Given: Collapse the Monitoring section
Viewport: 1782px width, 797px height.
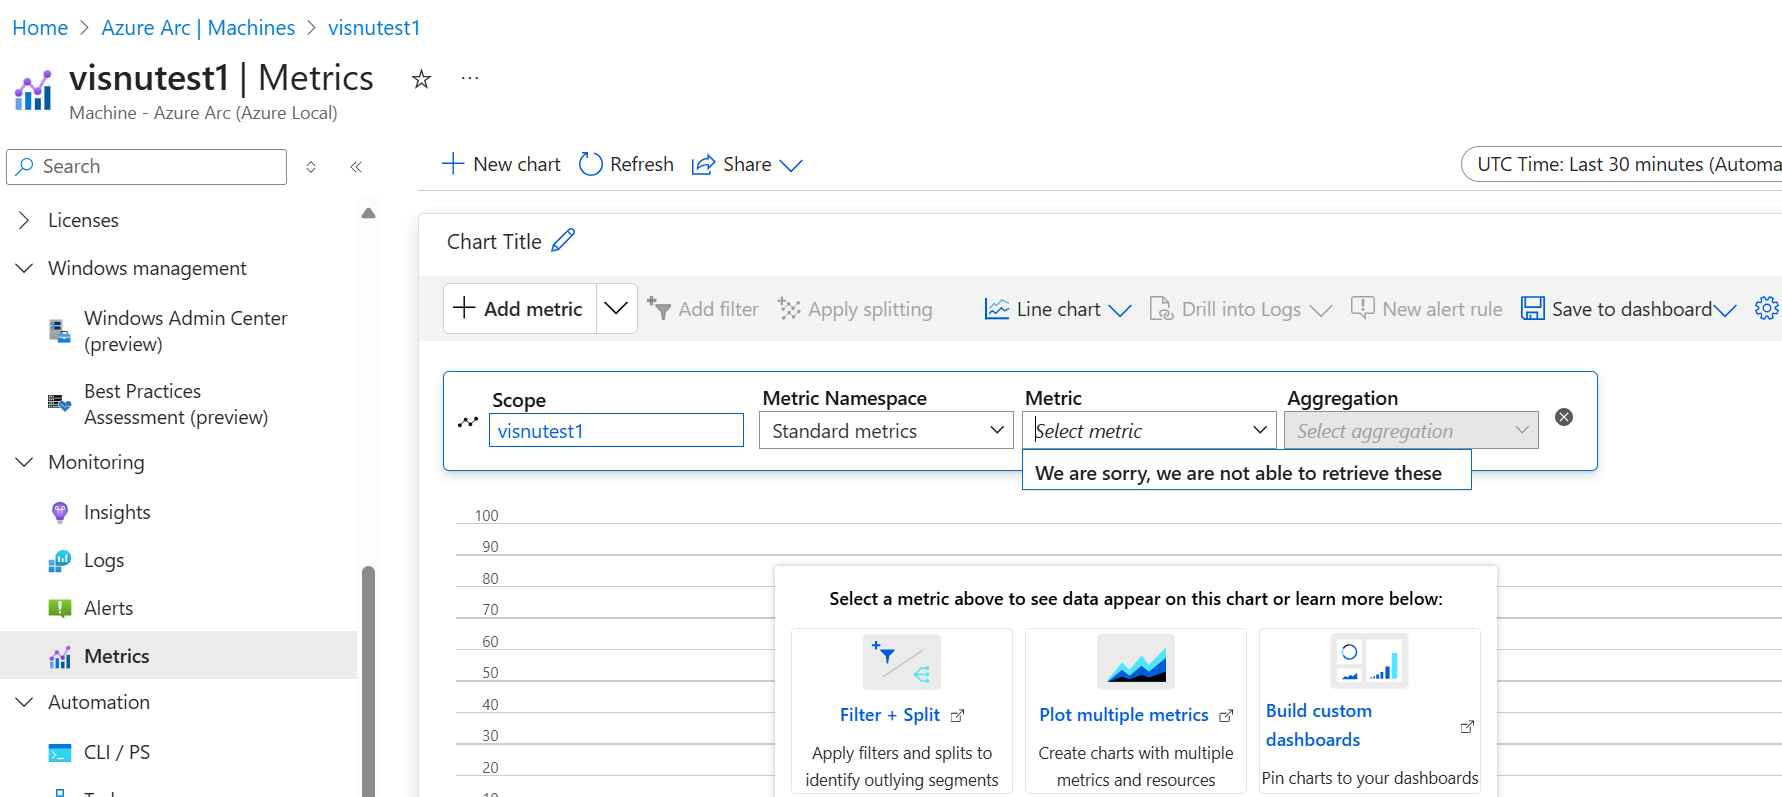Looking at the screenshot, I should point(24,462).
